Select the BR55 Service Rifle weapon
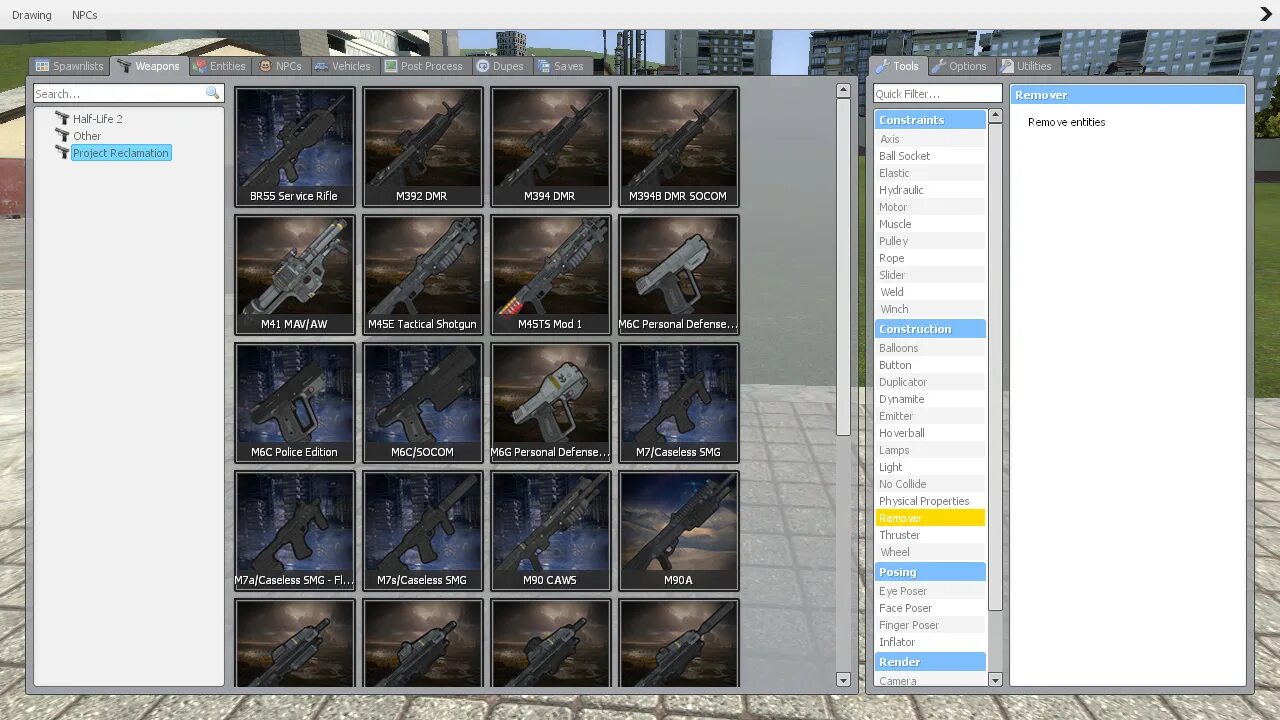The width and height of the screenshot is (1280, 720). point(295,147)
